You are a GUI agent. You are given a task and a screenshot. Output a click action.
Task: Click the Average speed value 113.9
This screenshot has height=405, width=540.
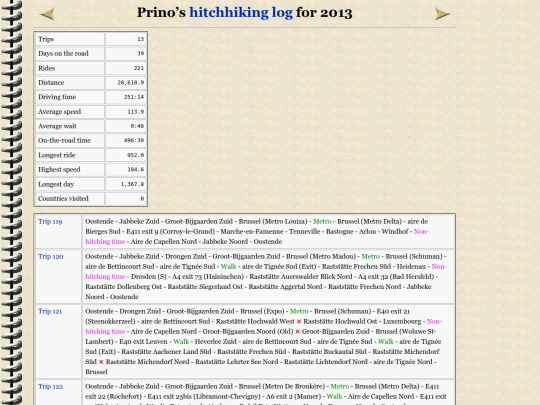click(135, 112)
